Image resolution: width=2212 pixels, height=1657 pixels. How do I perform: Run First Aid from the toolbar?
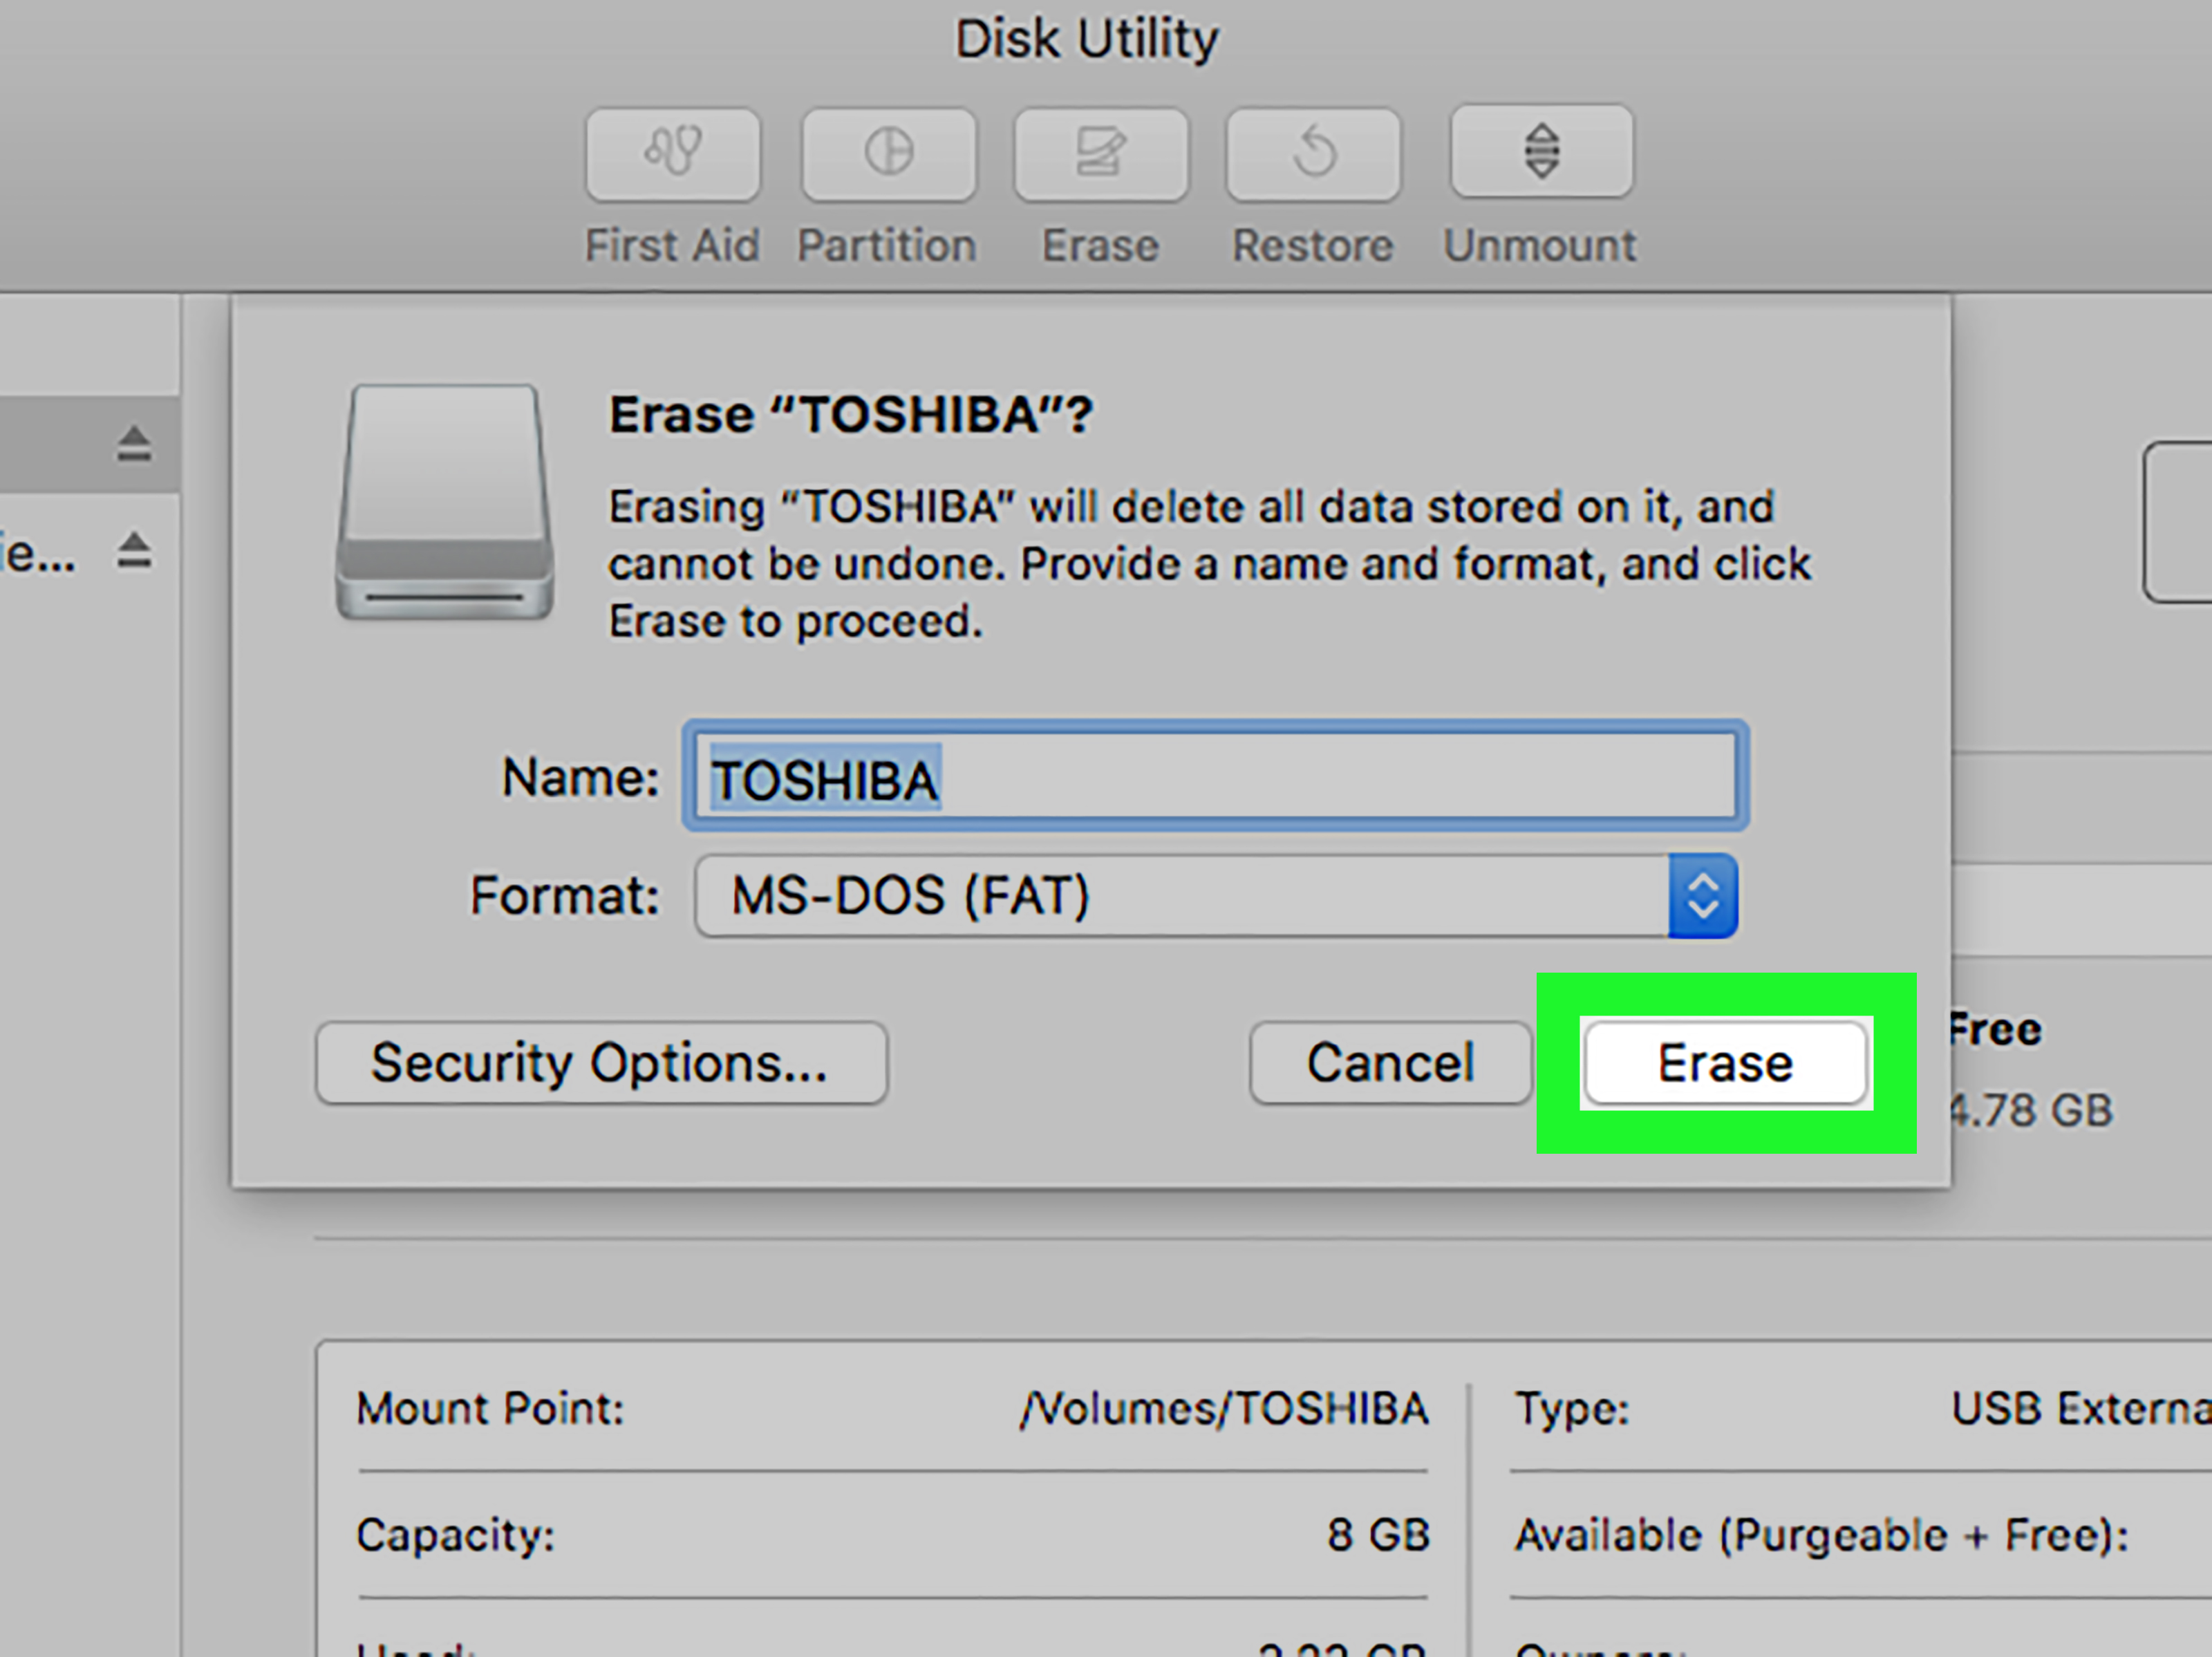coord(672,153)
